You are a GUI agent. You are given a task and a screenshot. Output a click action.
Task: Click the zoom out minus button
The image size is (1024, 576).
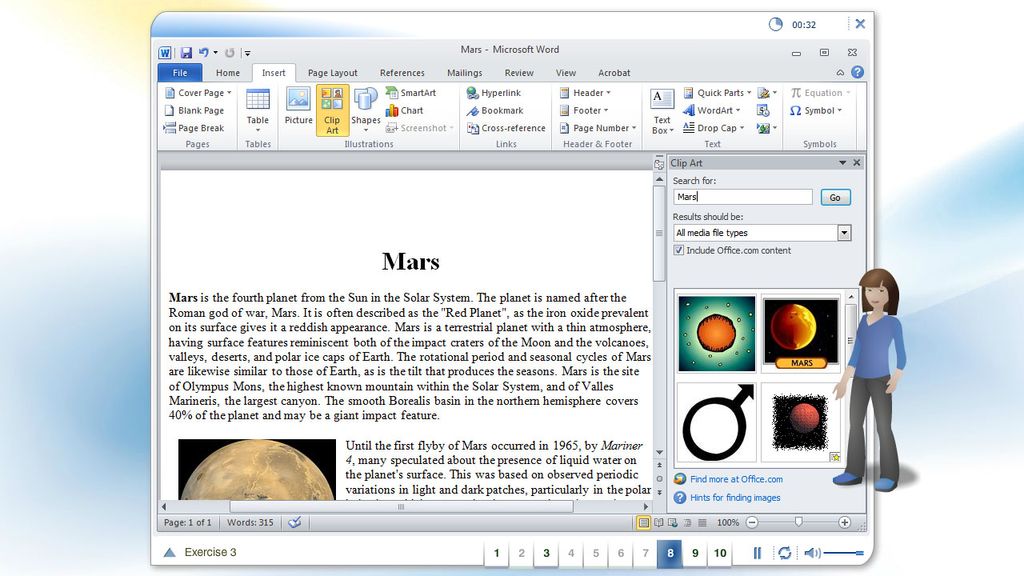point(752,522)
